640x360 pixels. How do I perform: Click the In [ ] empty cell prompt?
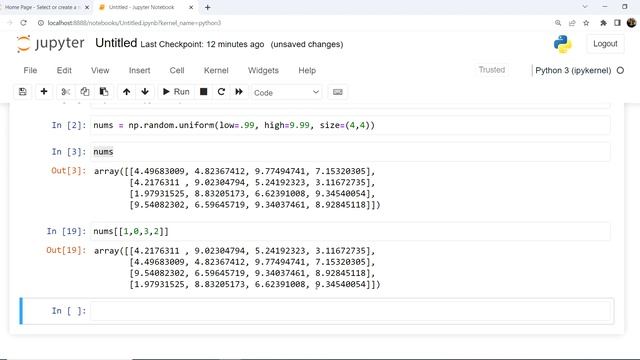click(69, 311)
